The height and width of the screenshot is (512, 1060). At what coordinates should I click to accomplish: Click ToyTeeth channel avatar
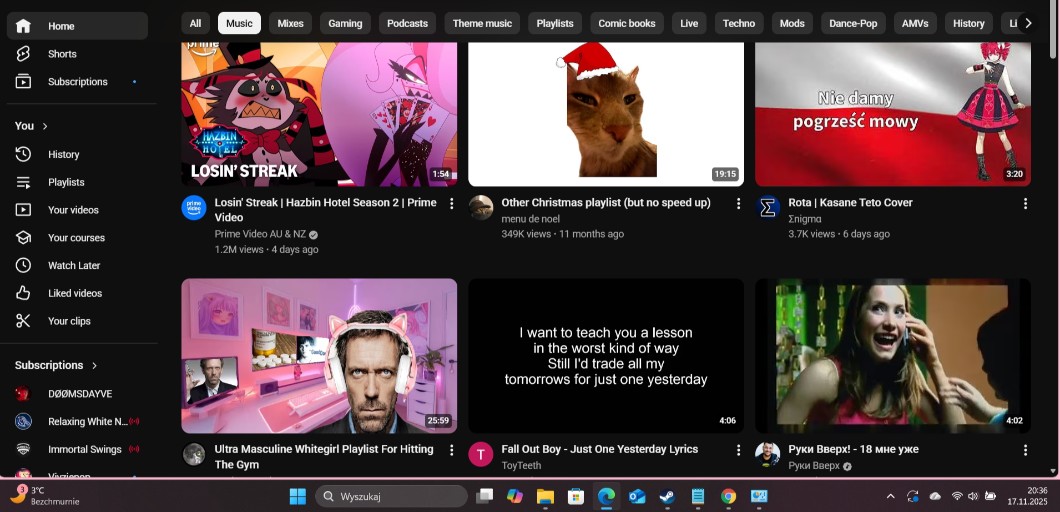(x=481, y=454)
